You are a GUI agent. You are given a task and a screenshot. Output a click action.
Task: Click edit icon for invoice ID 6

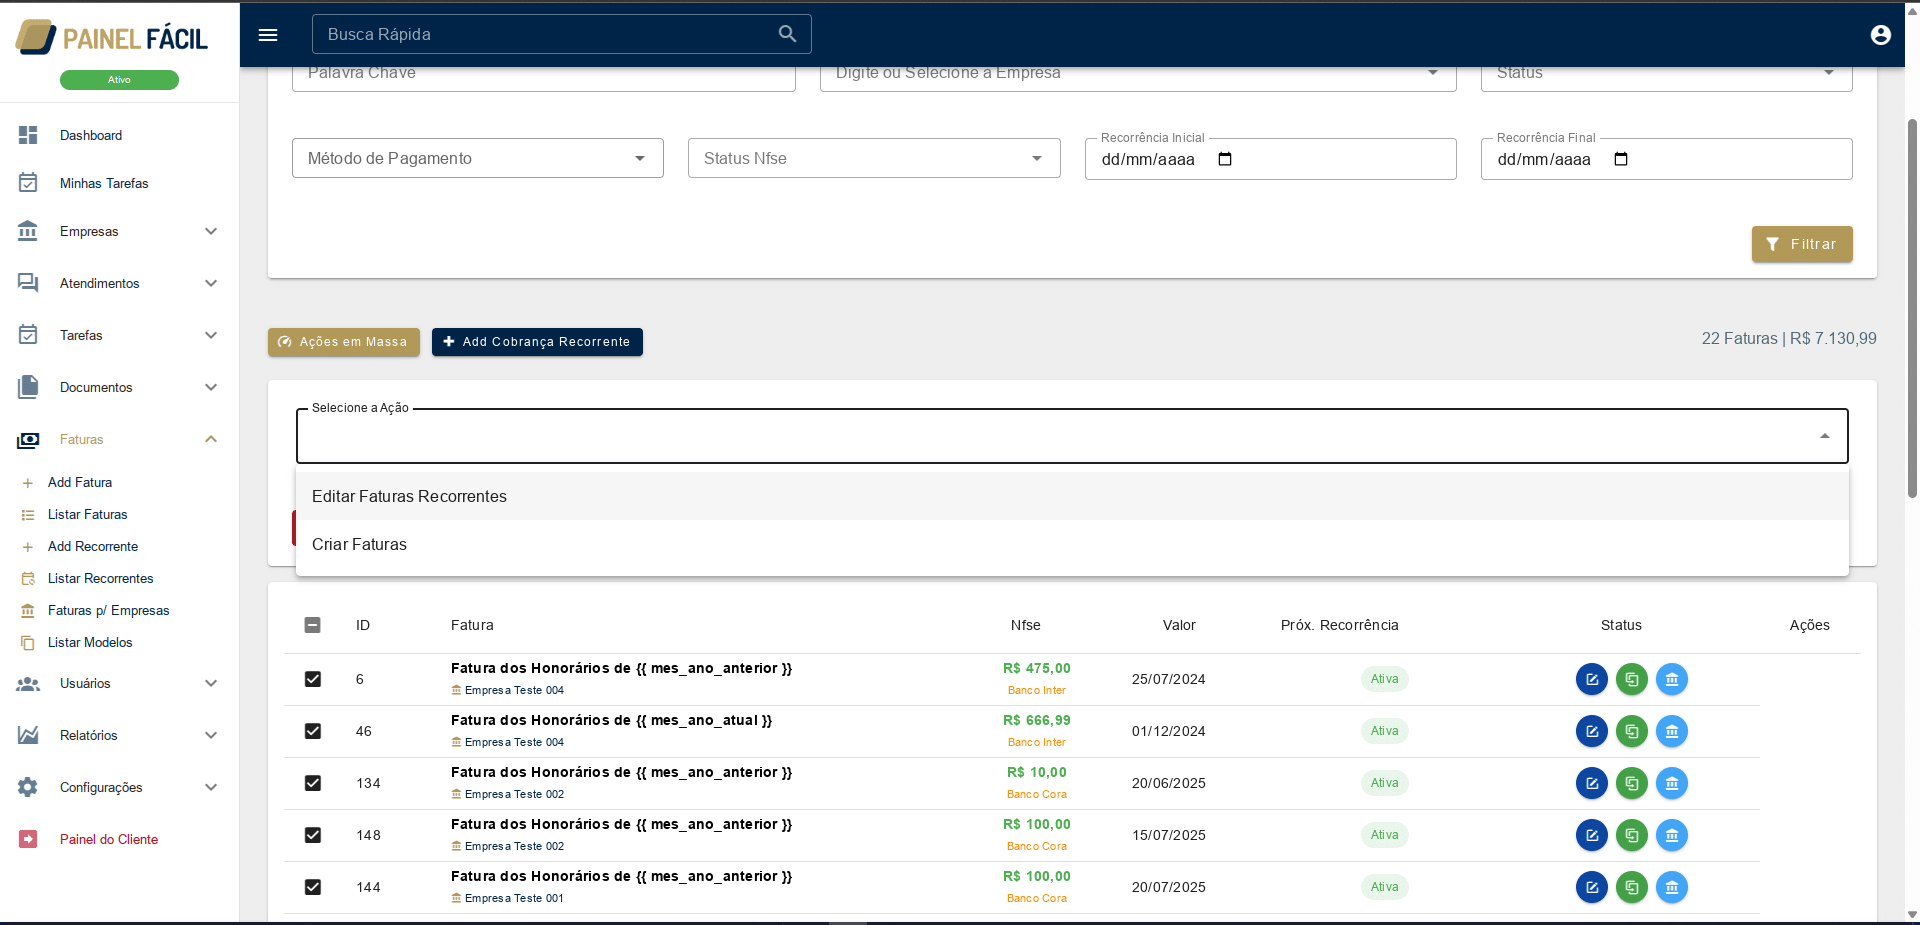(1591, 679)
